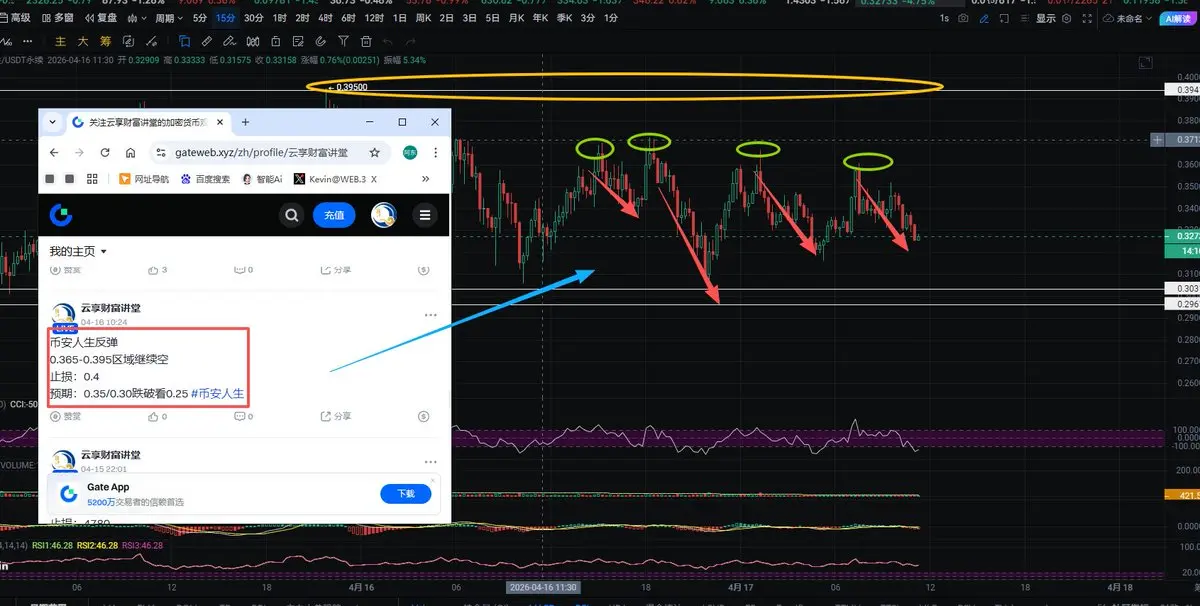Bookmark this page with star icon

(374, 153)
